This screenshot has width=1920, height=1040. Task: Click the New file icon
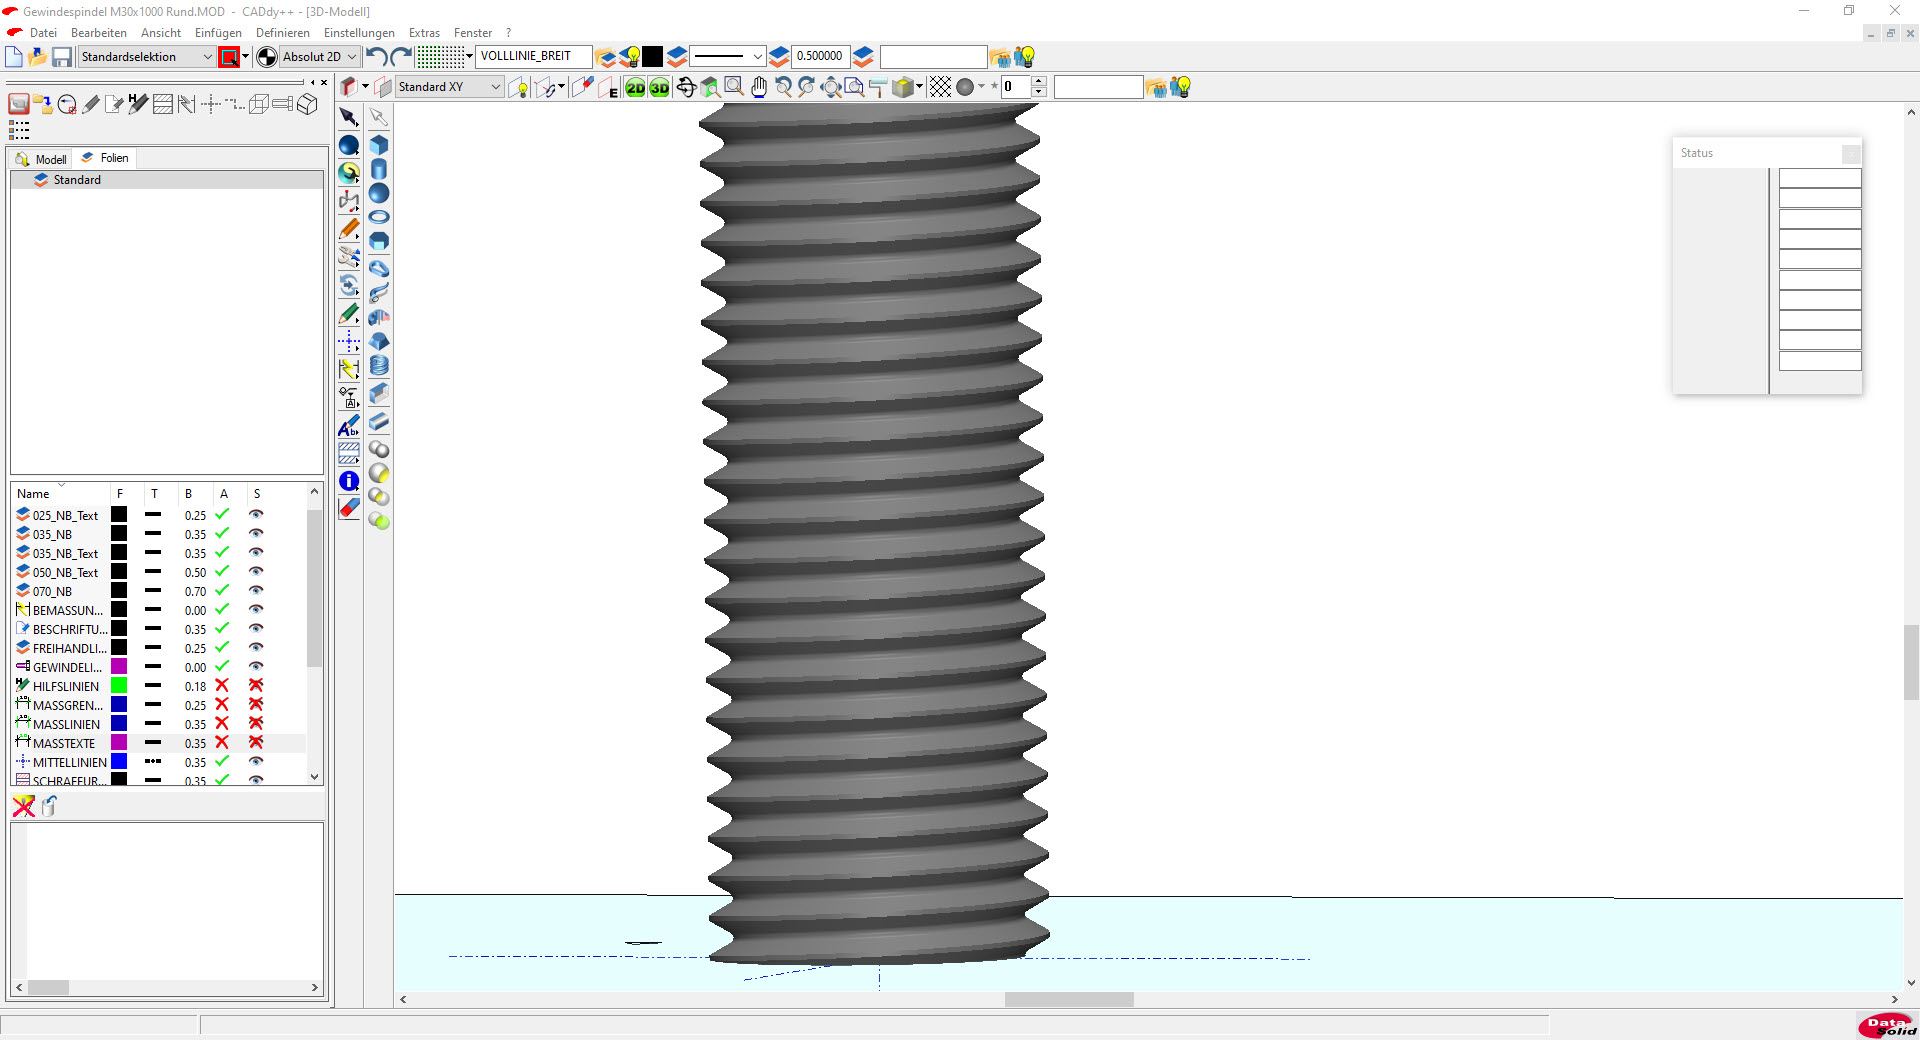[x=14, y=57]
